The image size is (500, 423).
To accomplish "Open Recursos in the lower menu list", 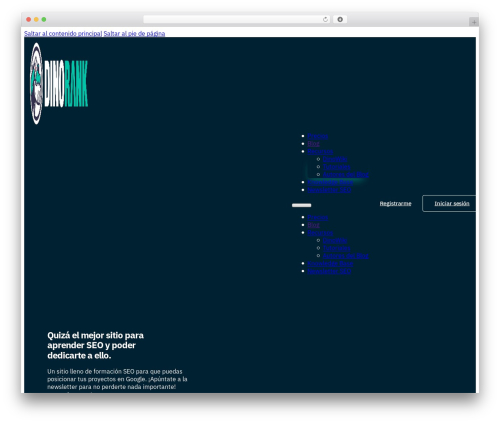I will coord(320,233).
